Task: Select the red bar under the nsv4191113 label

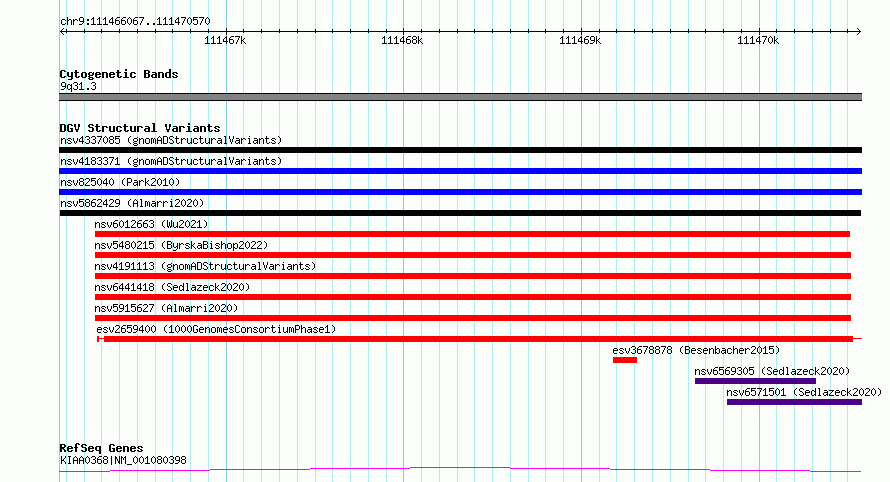Action: (x=473, y=276)
